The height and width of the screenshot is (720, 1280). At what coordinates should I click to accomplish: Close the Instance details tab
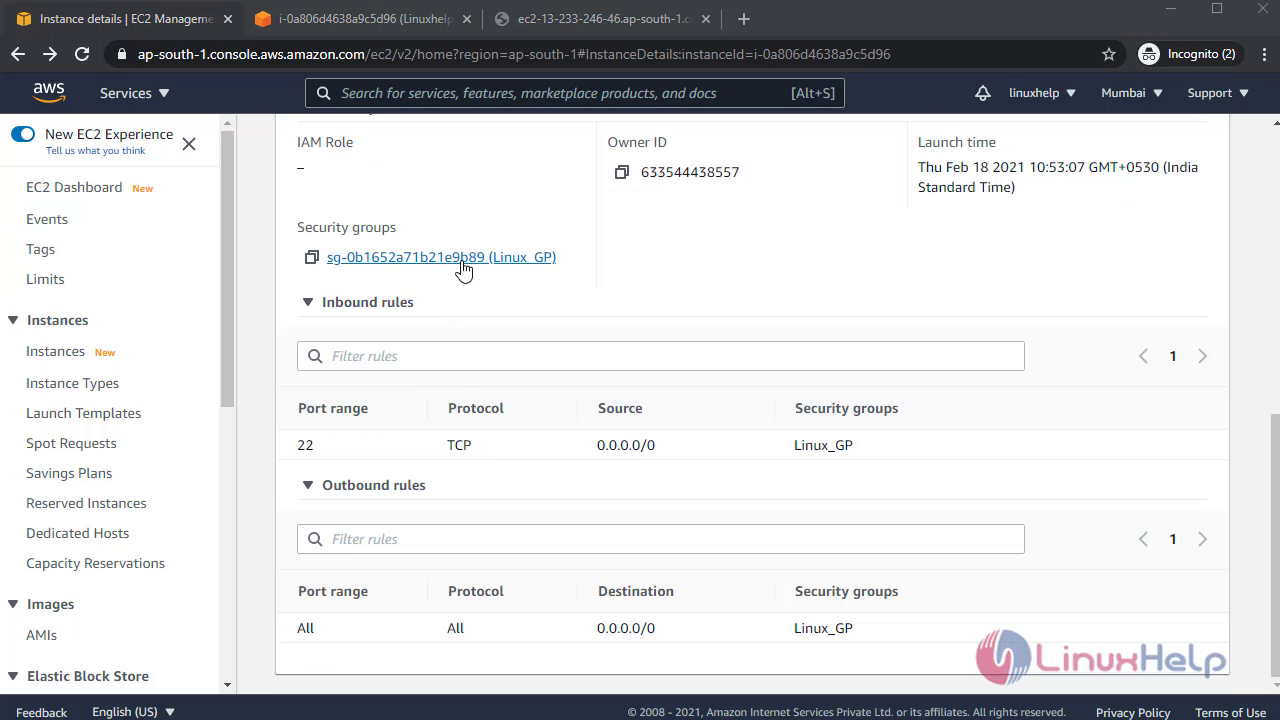click(x=228, y=19)
